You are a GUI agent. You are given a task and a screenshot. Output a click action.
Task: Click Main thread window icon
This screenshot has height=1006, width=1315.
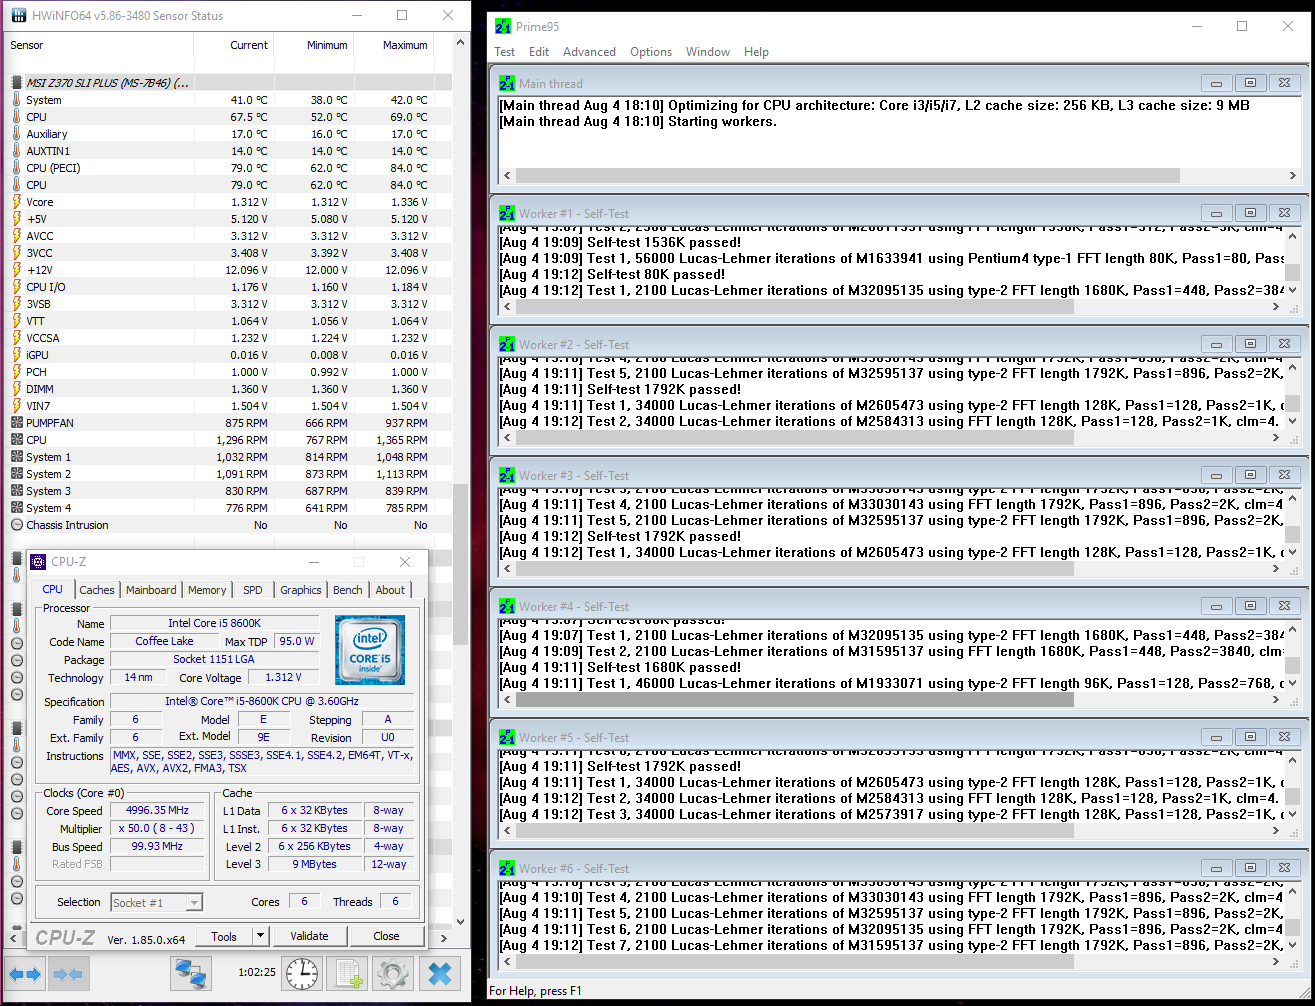[x=507, y=84]
